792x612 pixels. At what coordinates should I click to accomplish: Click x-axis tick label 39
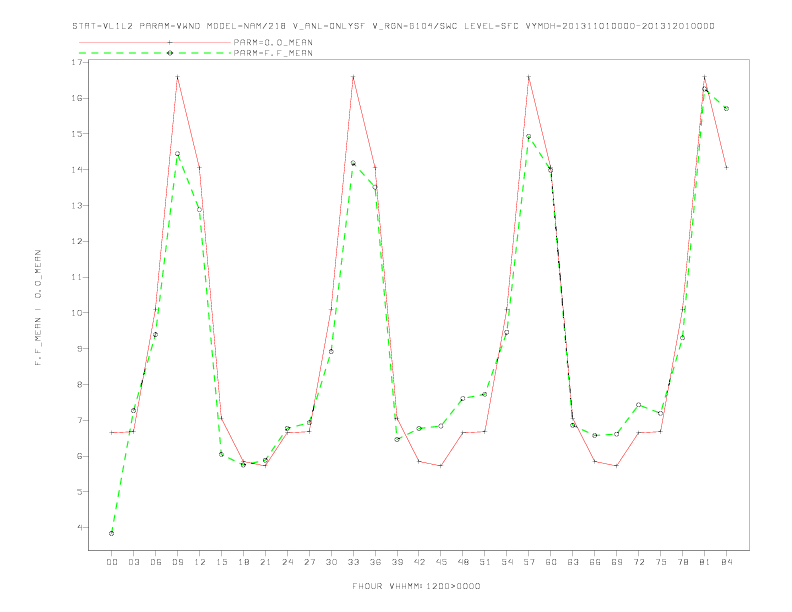coord(397,562)
